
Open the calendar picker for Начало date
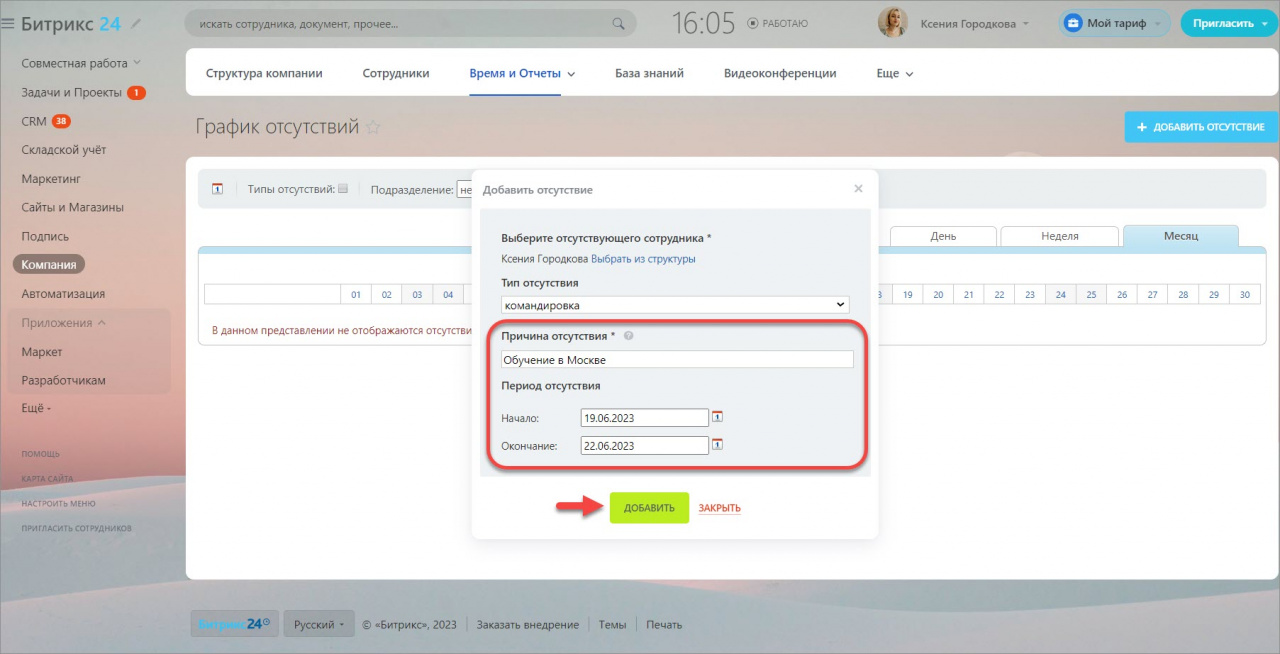[717, 417]
